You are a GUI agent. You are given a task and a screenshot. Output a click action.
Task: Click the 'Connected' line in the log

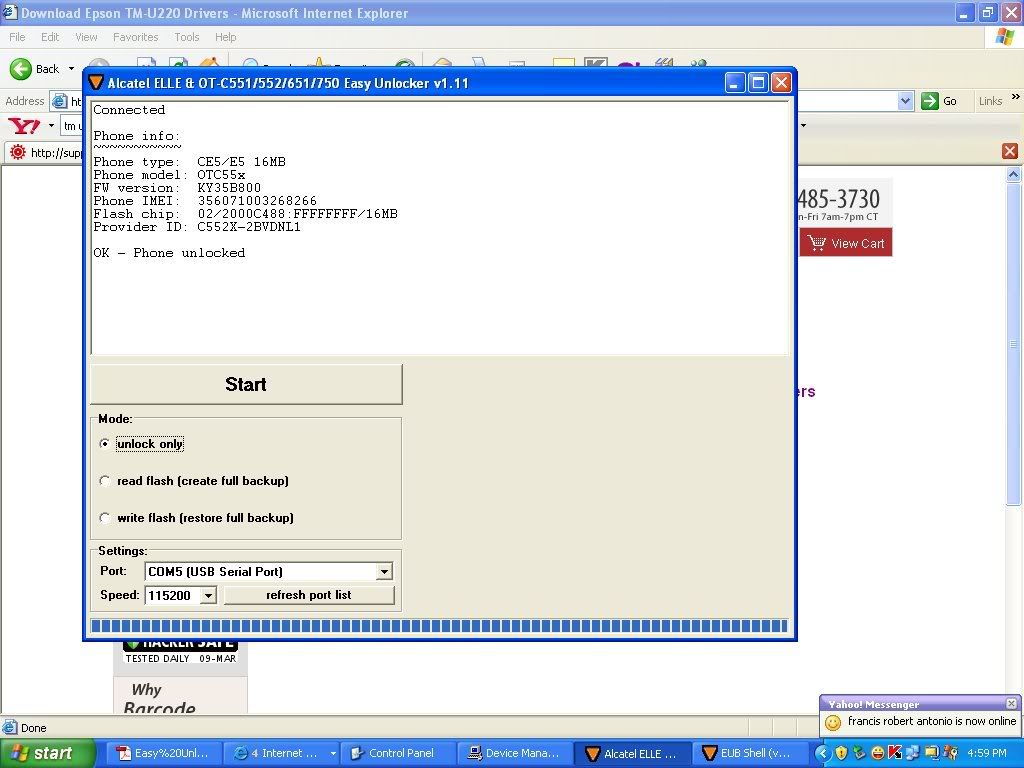click(x=129, y=110)
